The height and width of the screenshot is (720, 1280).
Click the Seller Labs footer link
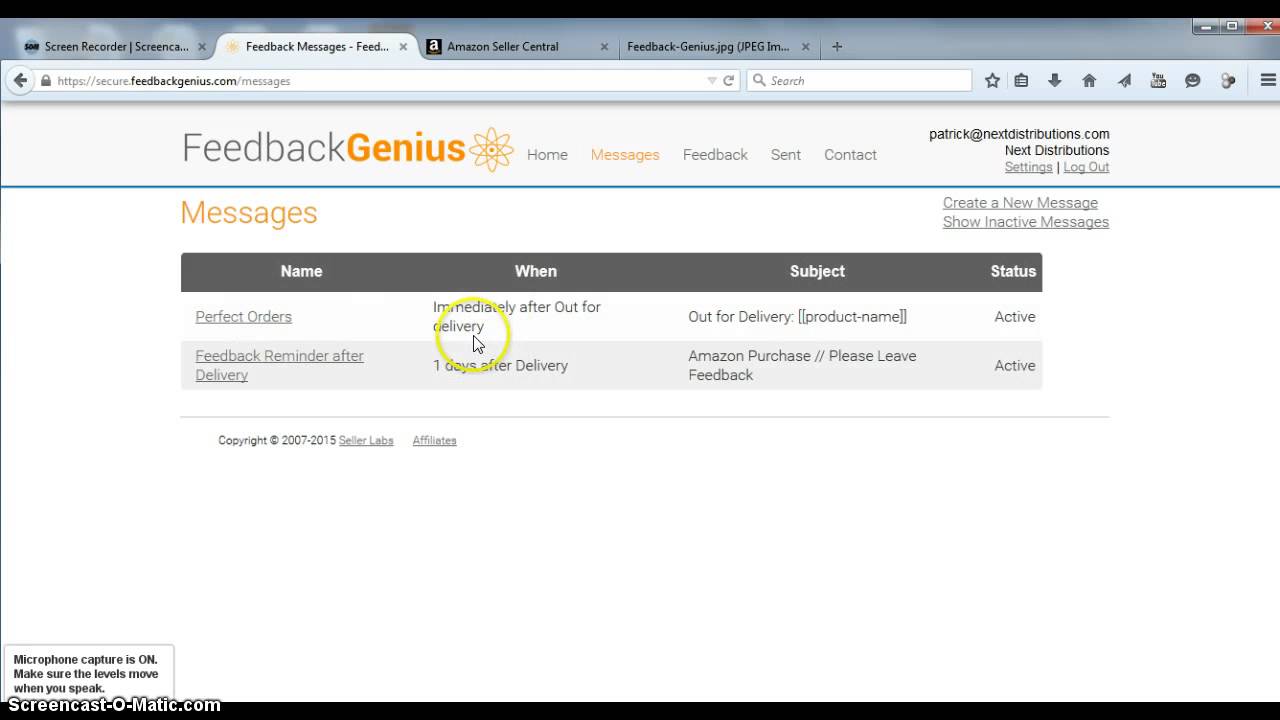pyautogui.click(x=366, y=441)
